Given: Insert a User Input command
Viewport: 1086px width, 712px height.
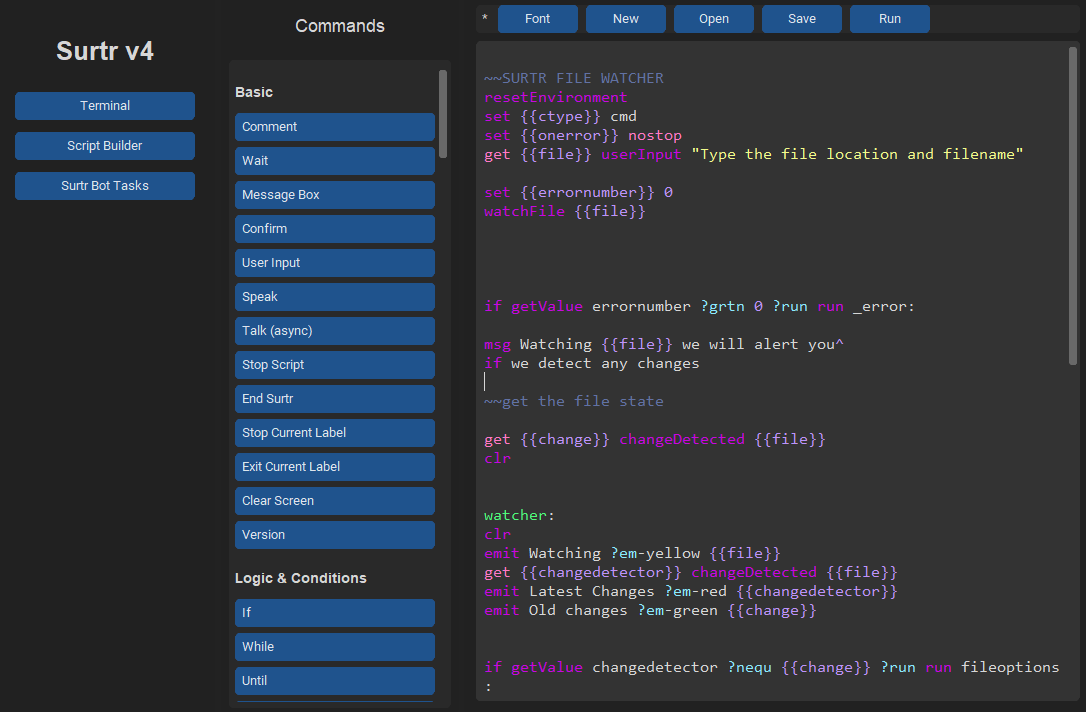Looking at the screenshot, I should pyautogui.click(x=334, y=263).
